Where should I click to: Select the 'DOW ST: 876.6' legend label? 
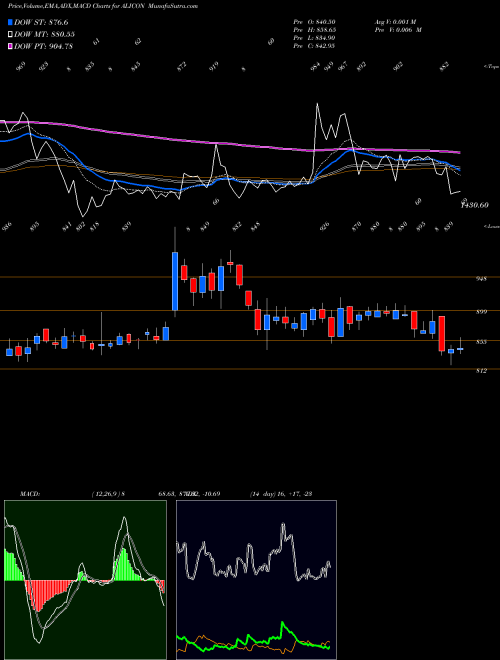(x=41, y=22)
